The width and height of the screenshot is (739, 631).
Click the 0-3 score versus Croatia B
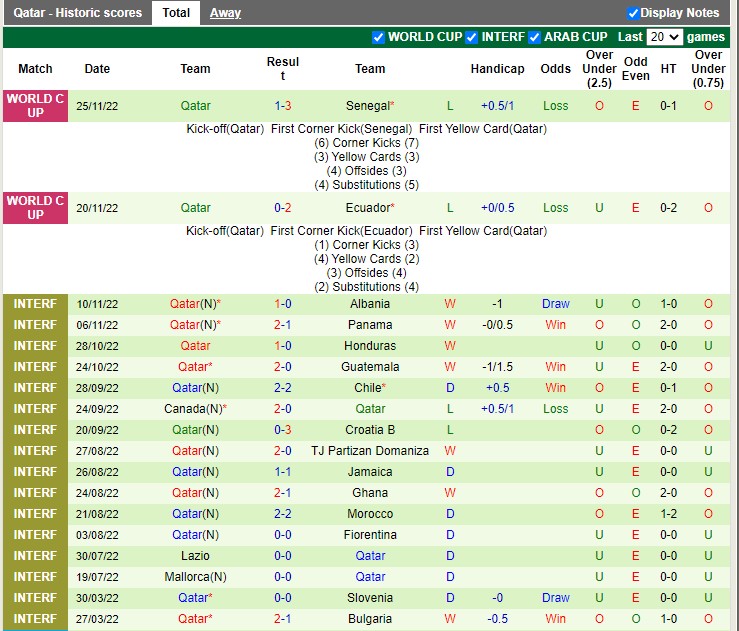click(x=283, y=430)
